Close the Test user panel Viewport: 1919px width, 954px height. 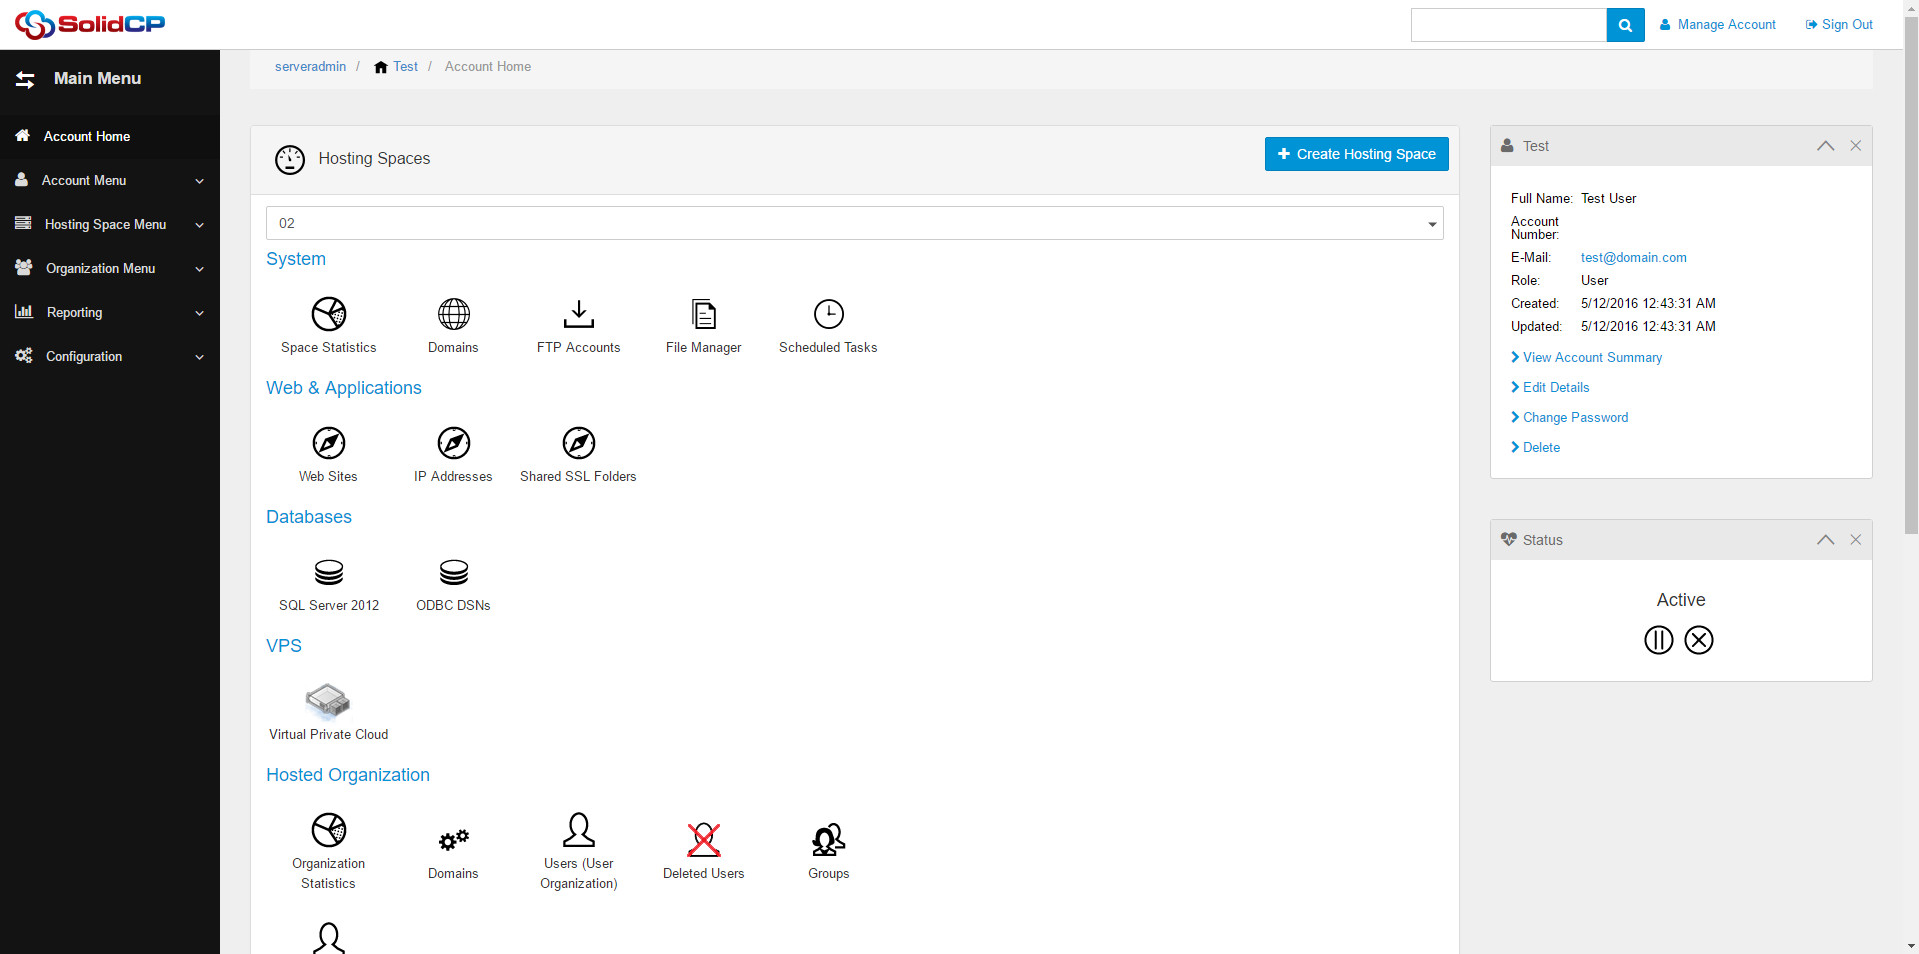(1855, 146)
